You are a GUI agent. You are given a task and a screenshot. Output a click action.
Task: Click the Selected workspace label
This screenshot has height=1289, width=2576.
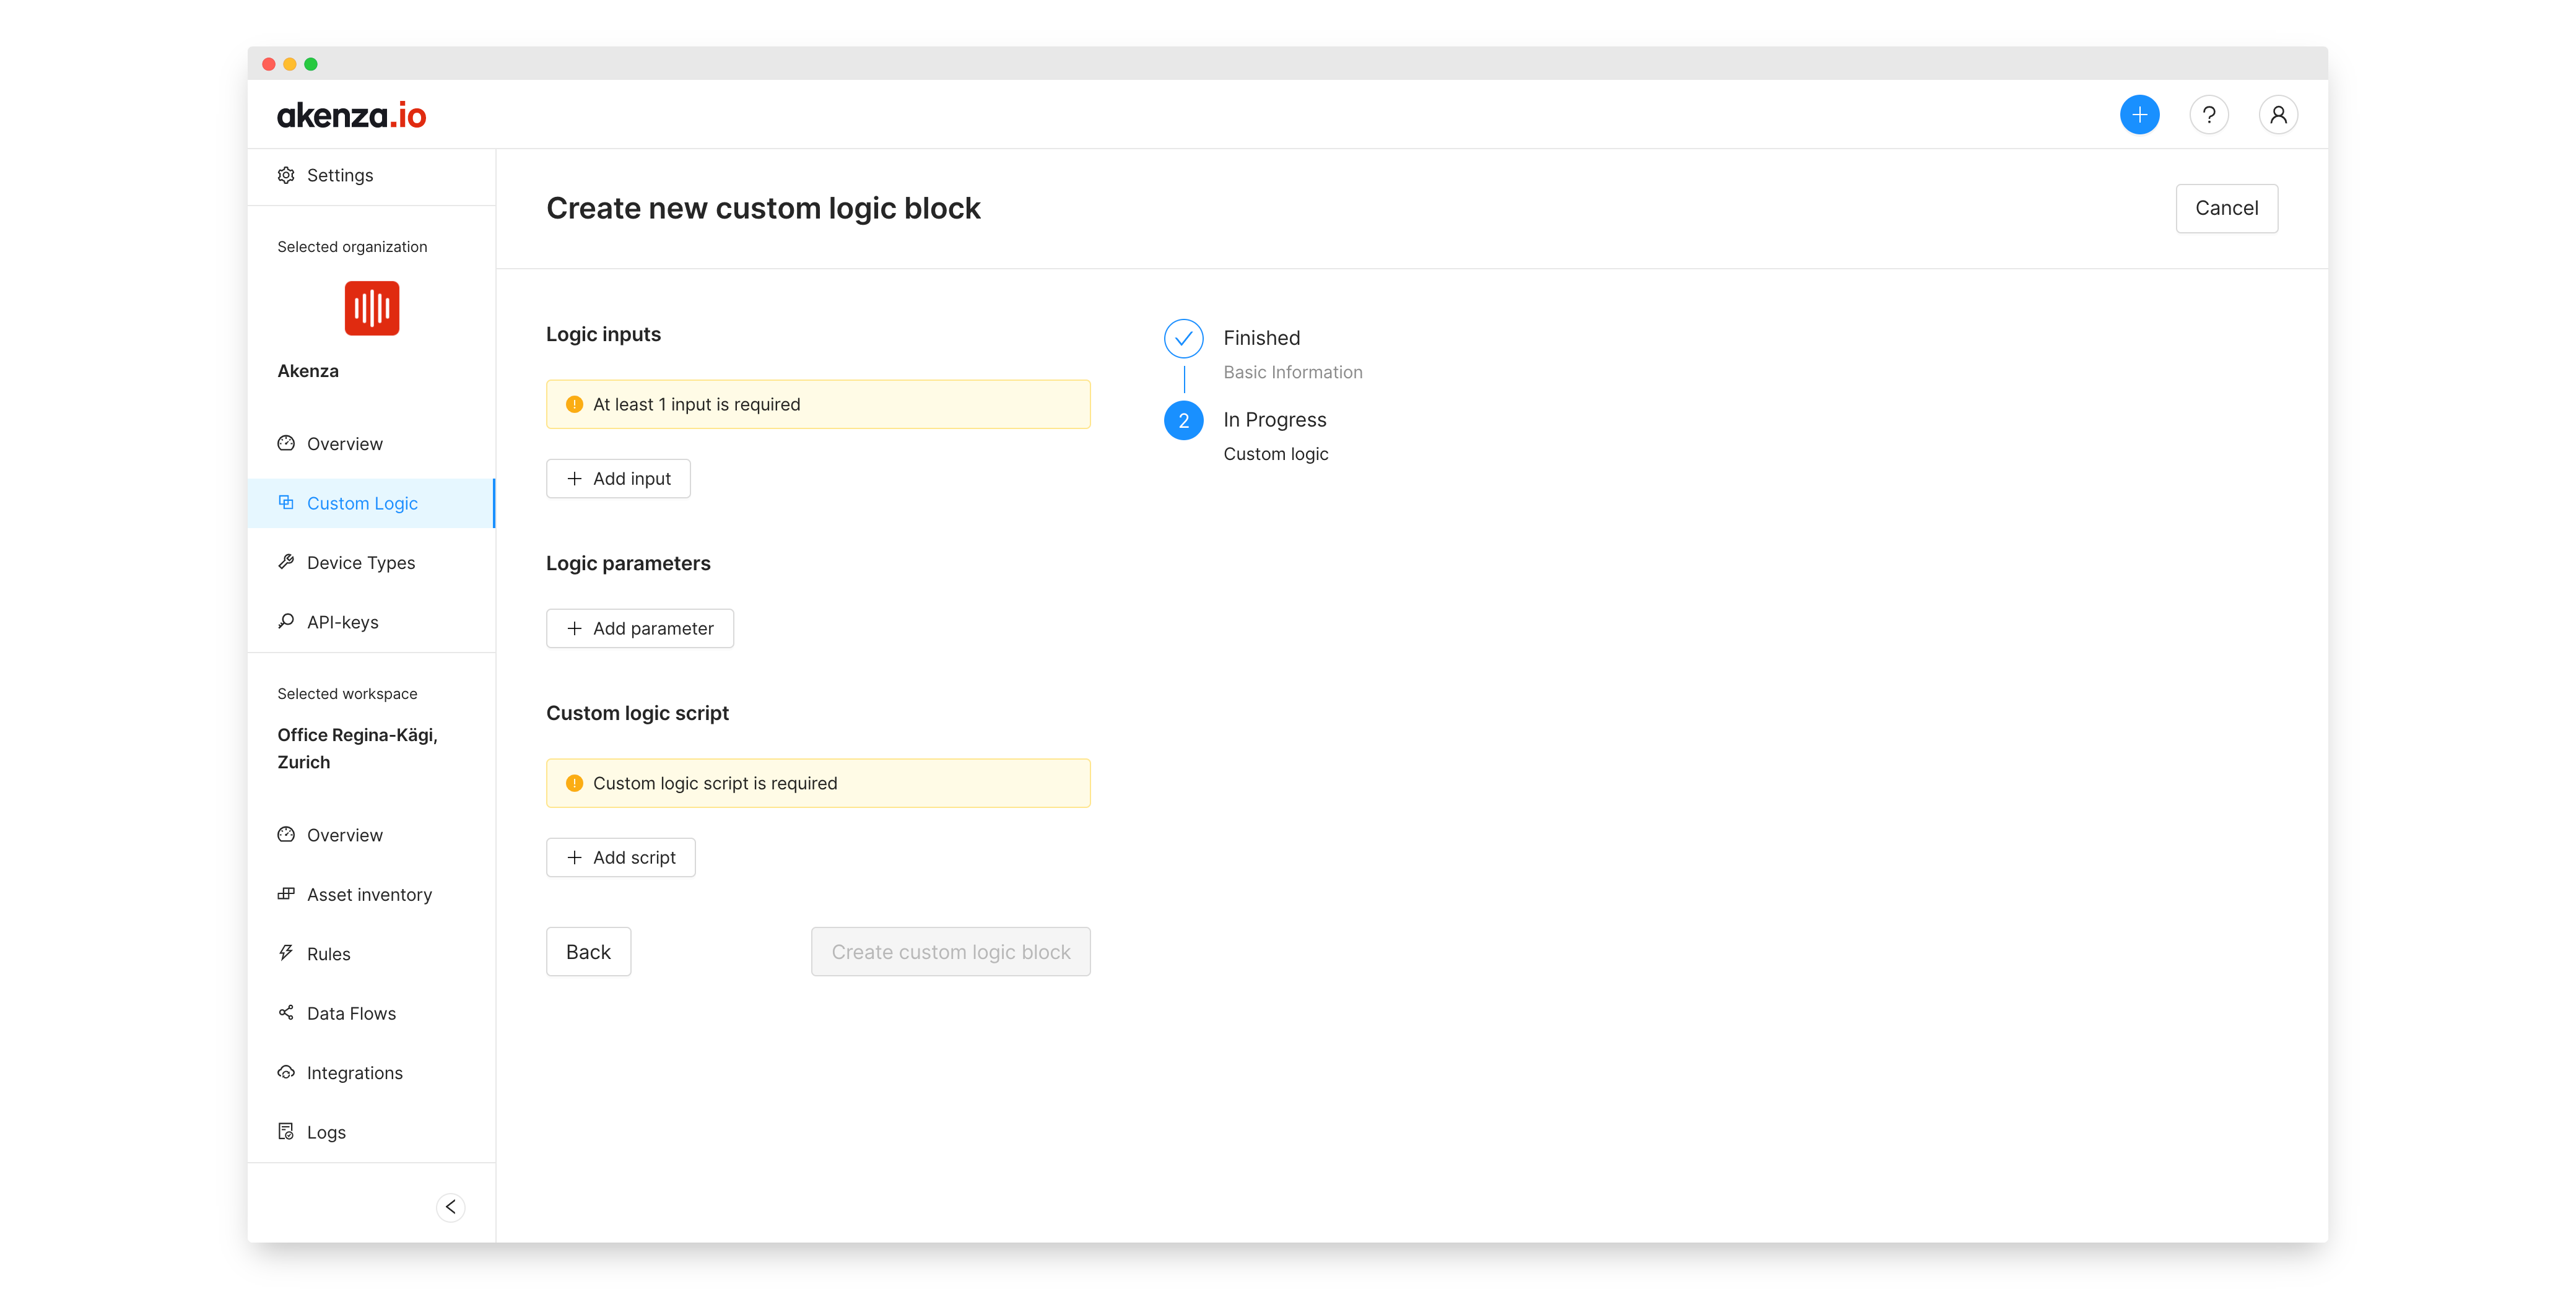click(347, 694)
